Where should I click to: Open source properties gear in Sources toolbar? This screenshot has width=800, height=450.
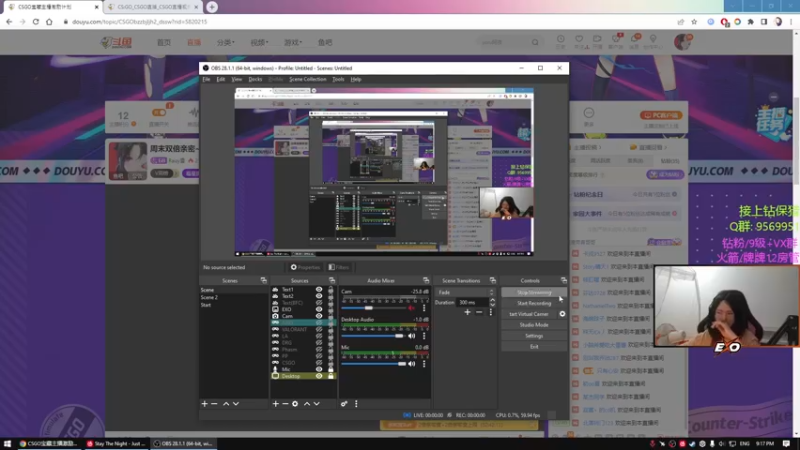point(295,404)
